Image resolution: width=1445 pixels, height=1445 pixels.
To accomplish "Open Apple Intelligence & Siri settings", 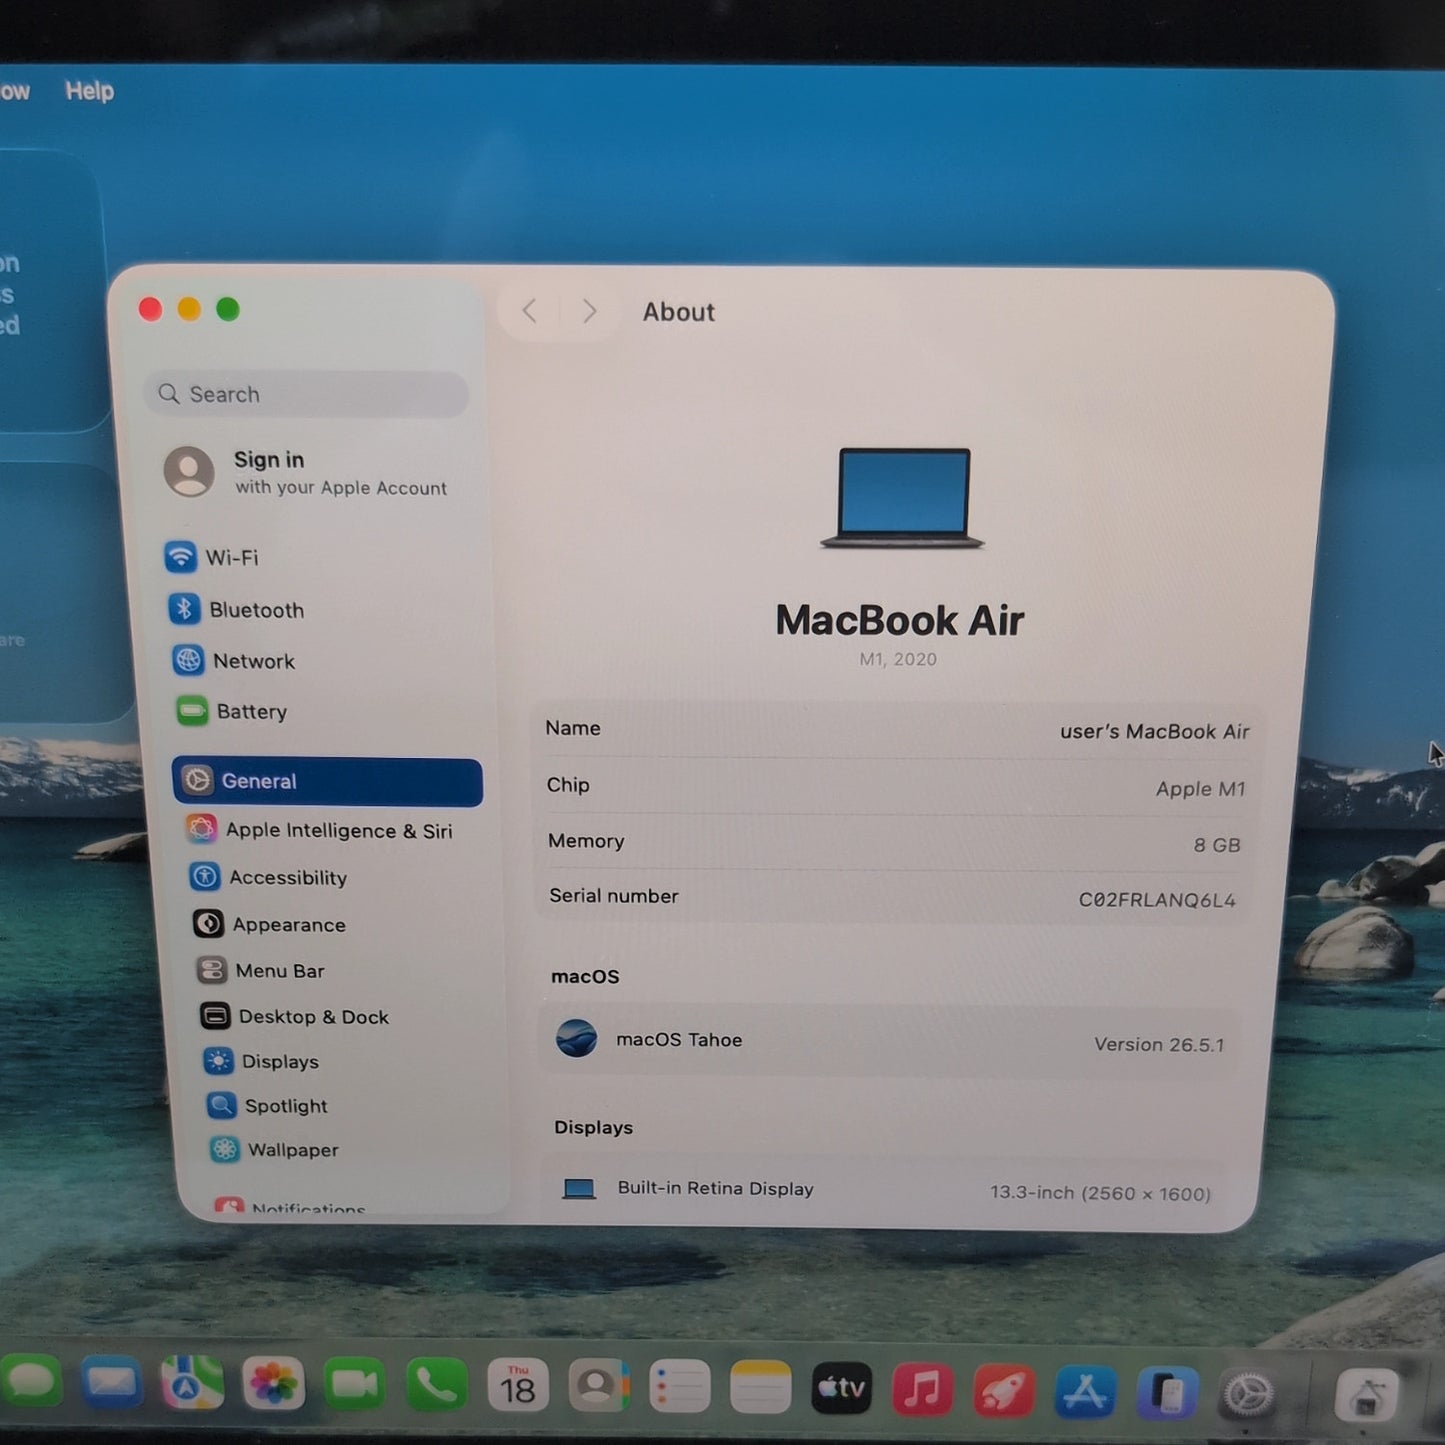I will 320,830.
